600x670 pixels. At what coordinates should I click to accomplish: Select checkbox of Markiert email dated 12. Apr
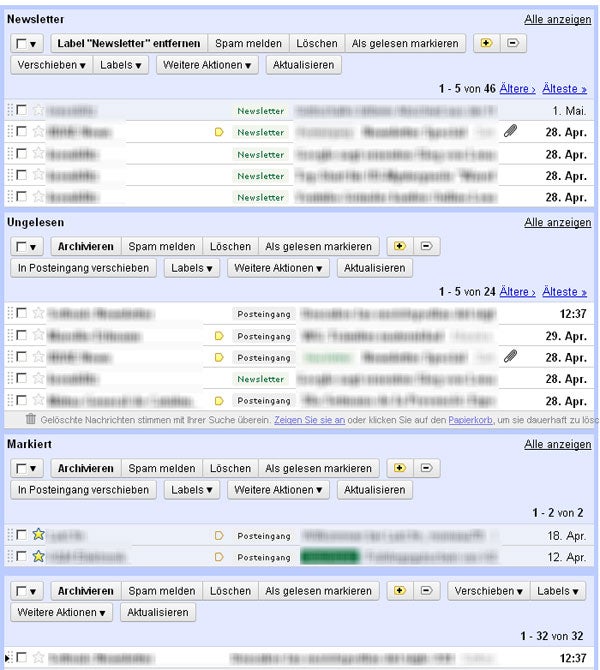(21, 556)
